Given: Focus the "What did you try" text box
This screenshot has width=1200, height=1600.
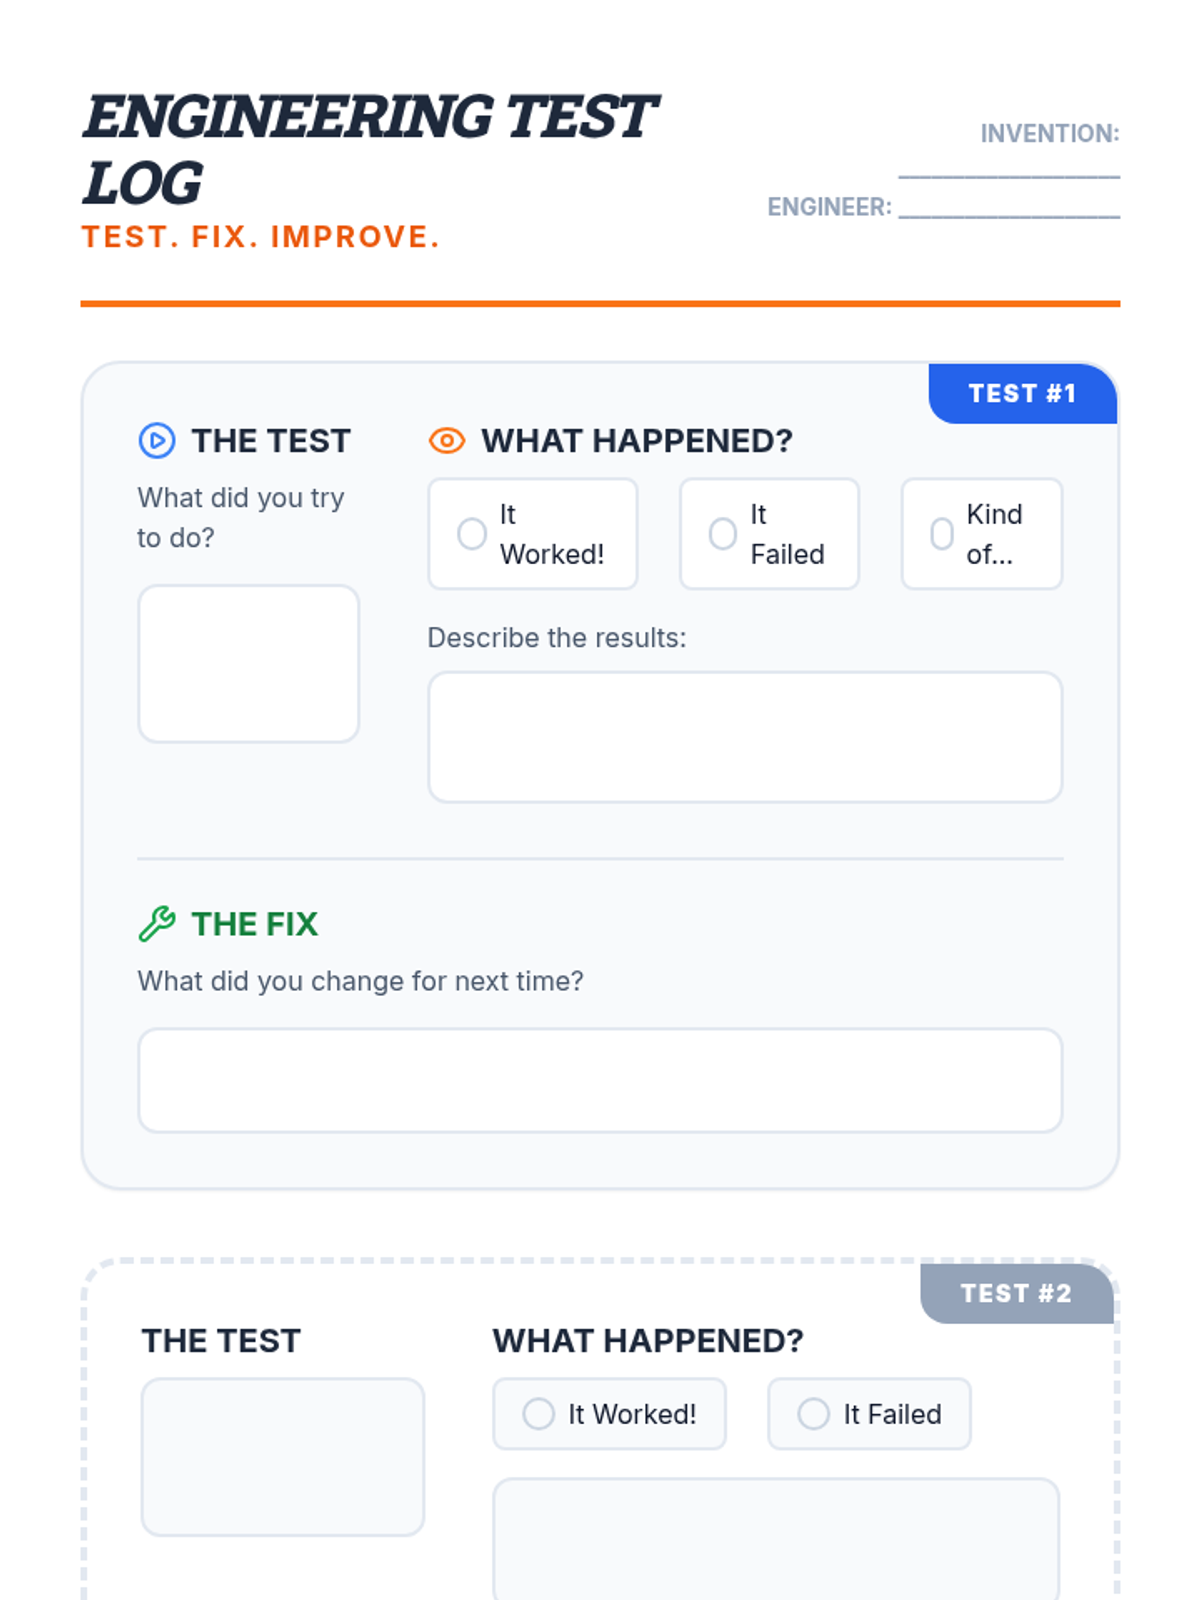Looking at the screenshot, I should (248, 664).
